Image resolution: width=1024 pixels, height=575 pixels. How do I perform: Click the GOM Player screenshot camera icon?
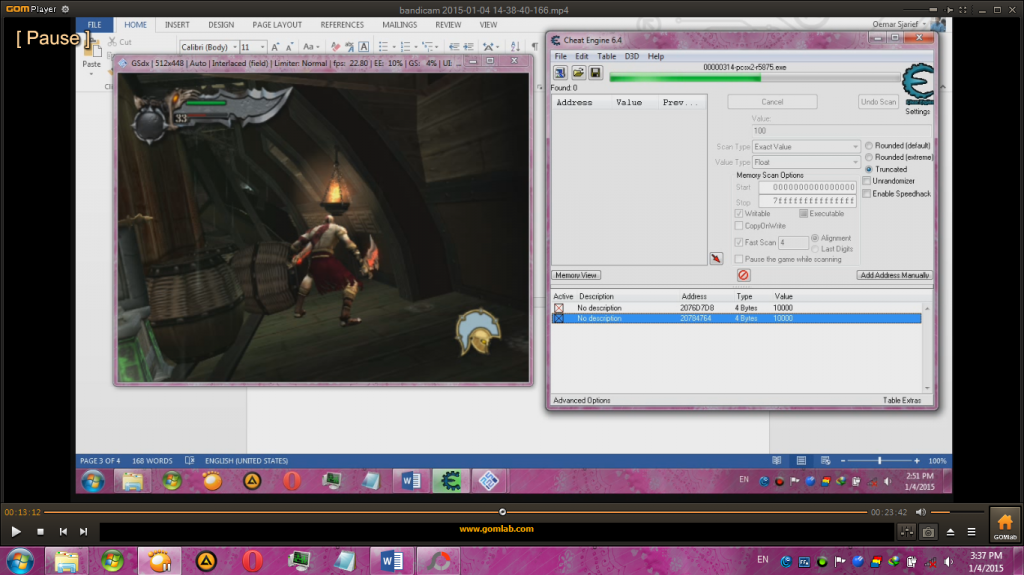coord(928,533)
